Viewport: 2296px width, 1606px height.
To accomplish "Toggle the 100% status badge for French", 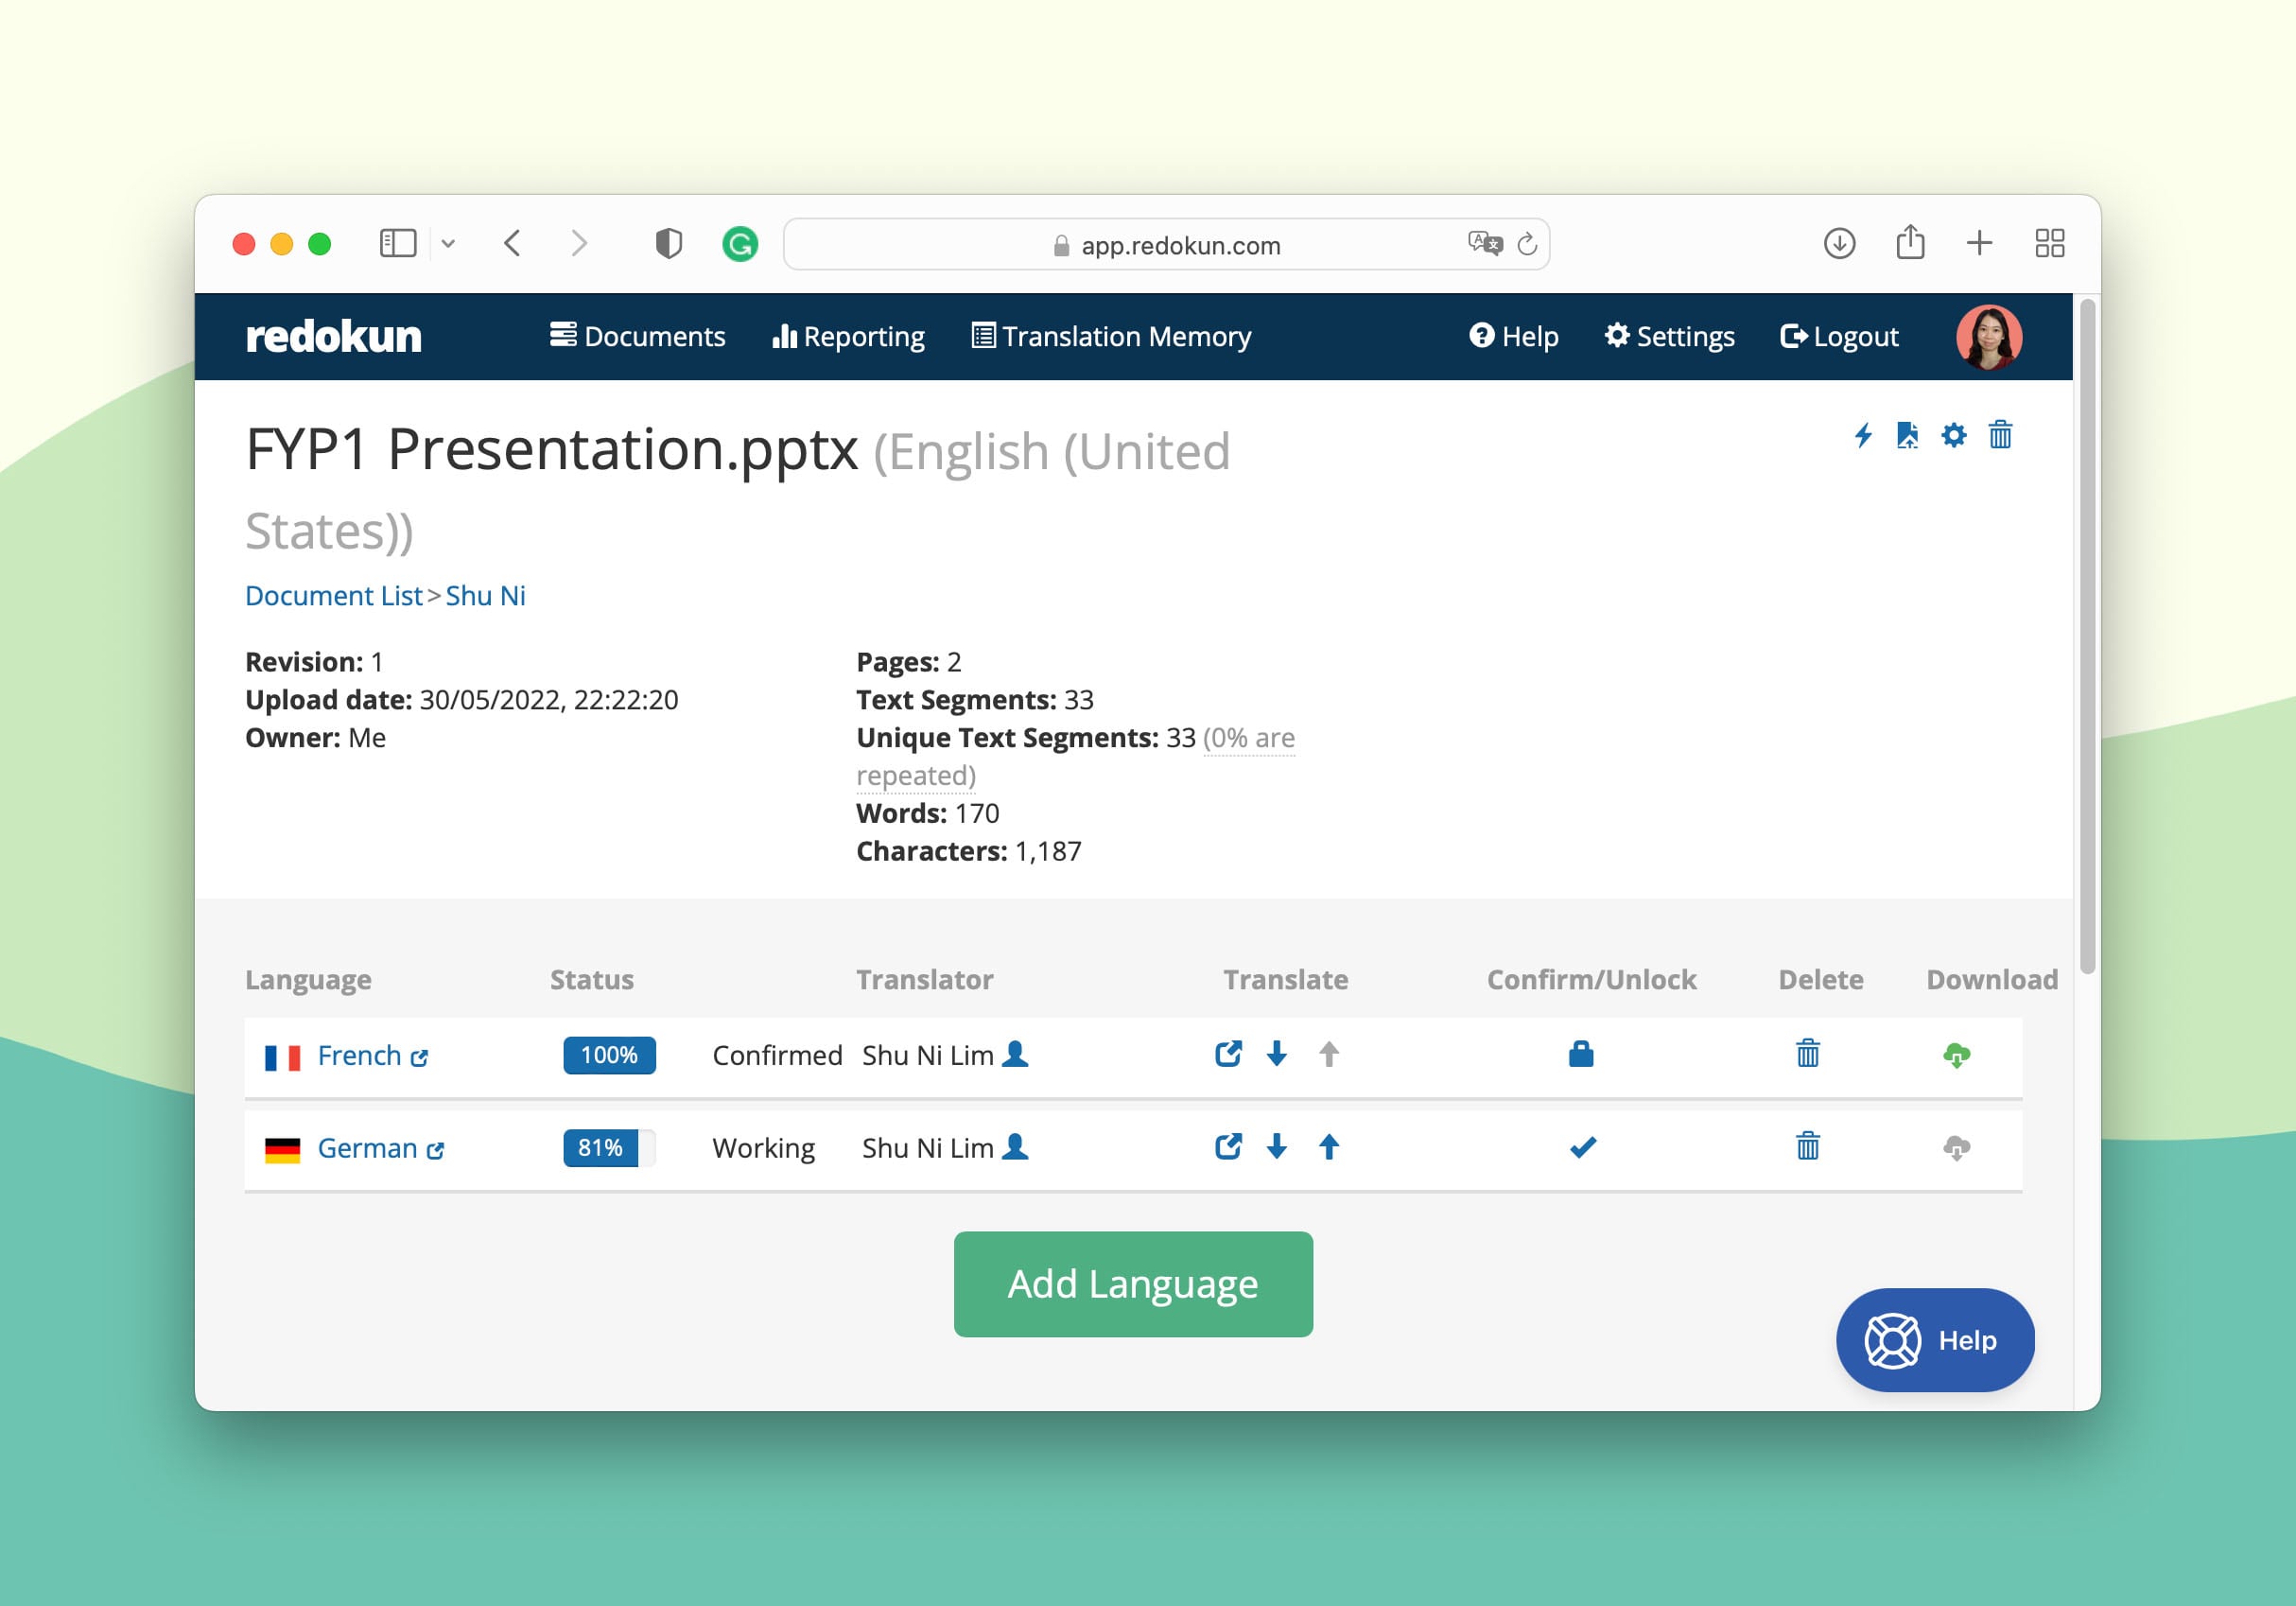I will 607,1053.
